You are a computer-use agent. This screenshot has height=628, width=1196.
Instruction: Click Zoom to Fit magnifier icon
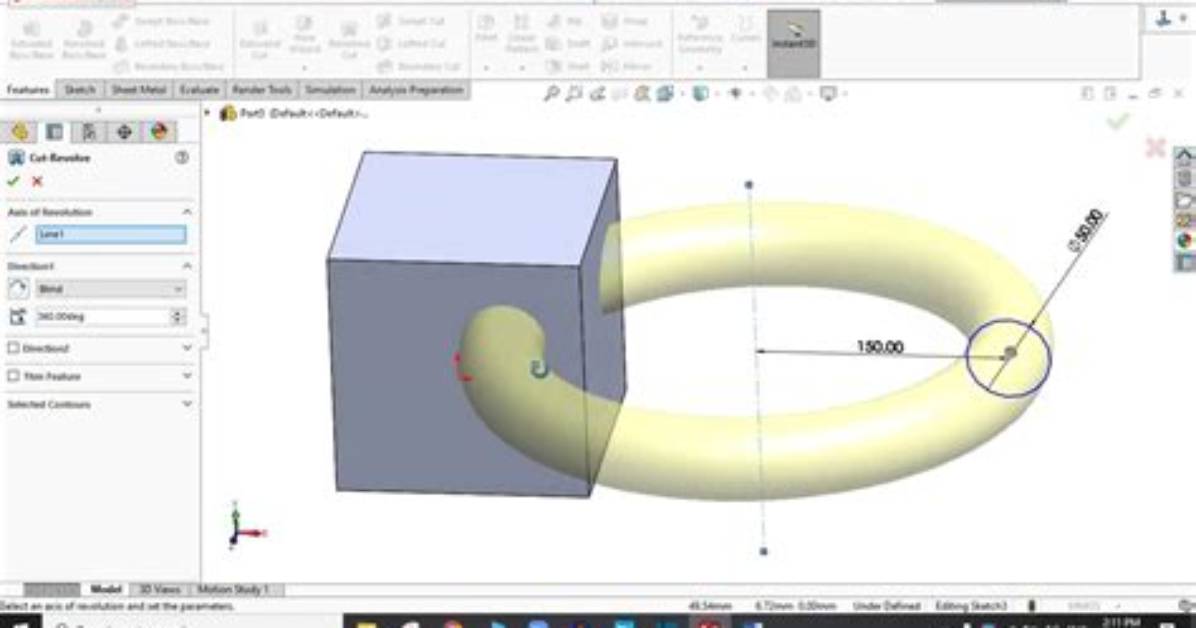coord(551,93)
